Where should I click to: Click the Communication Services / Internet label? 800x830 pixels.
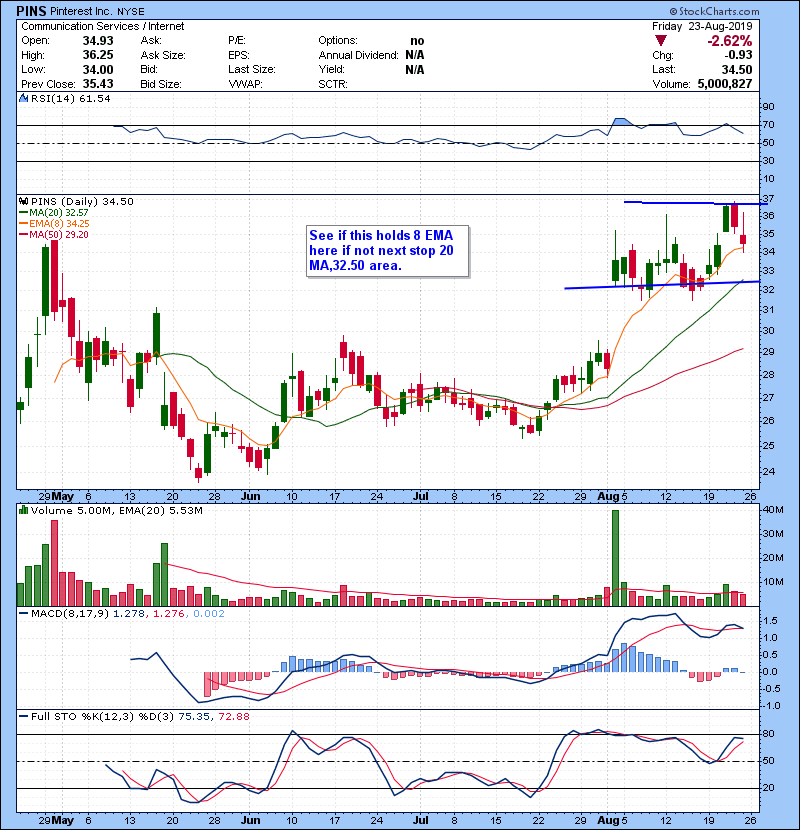[x=103, y=26]
